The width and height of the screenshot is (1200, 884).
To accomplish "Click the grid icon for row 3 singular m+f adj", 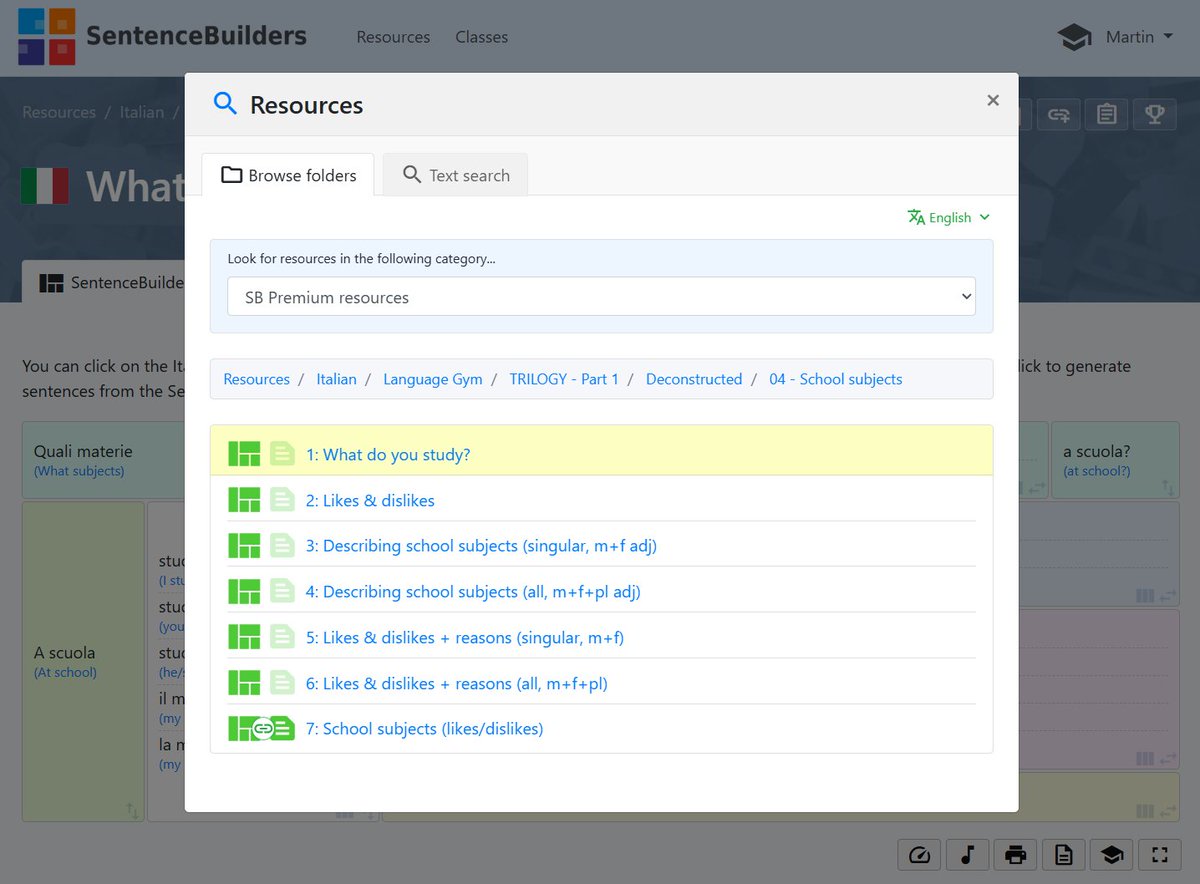I will pyautogui.click(x=244, y=546).
